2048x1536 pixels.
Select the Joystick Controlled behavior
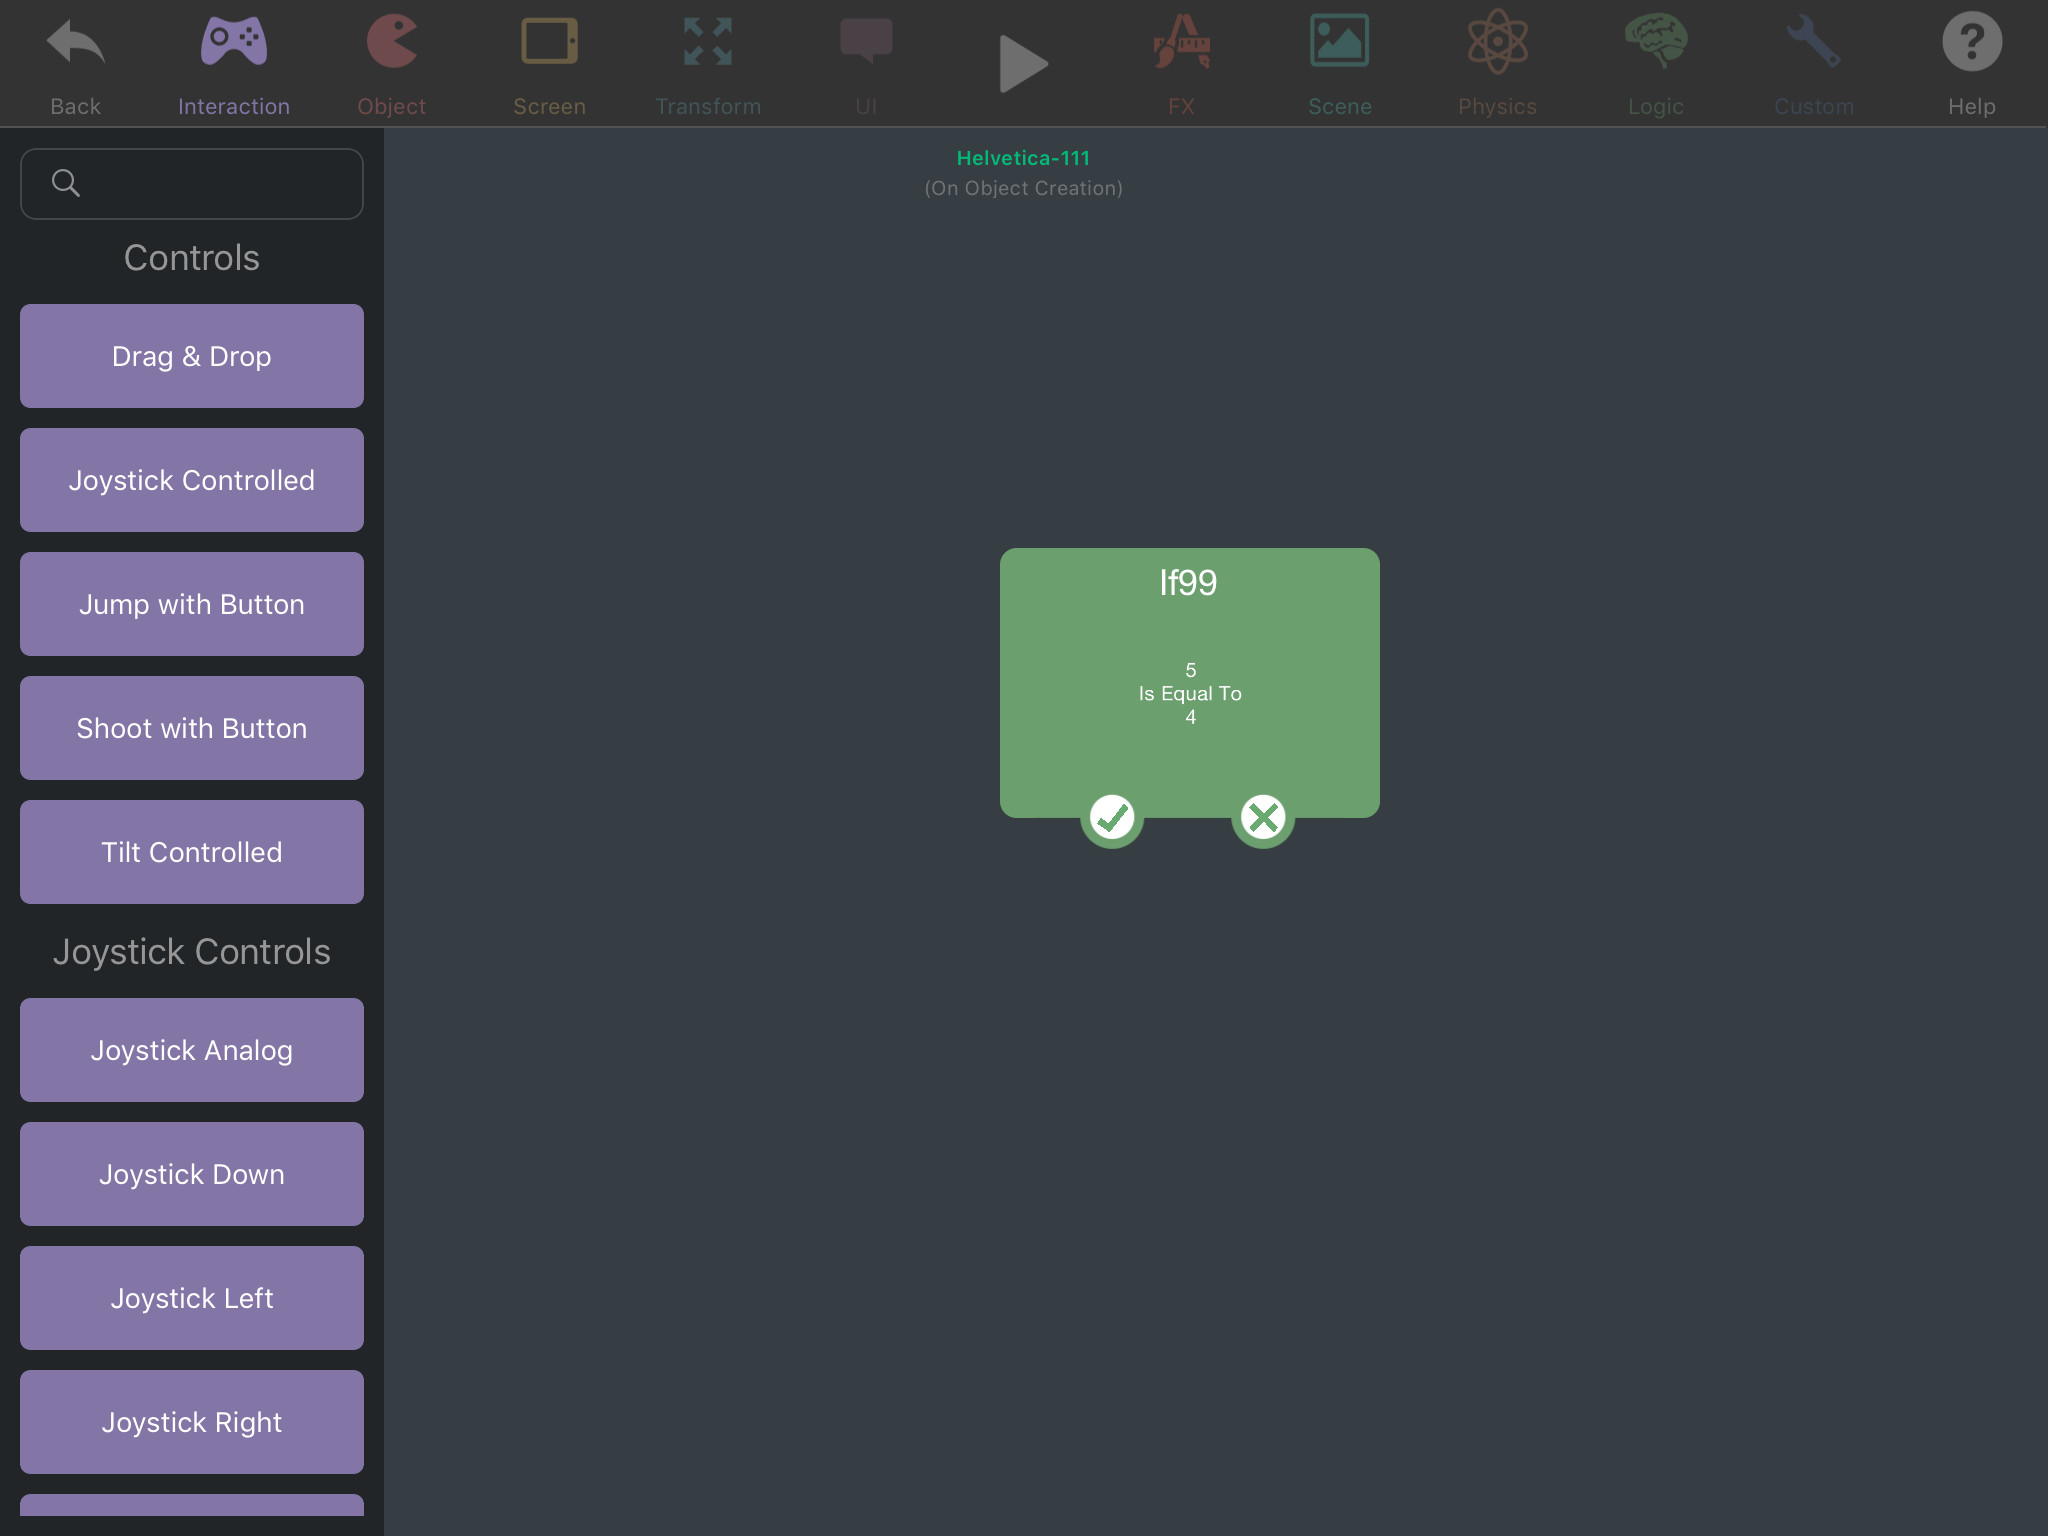click(192, 480)
